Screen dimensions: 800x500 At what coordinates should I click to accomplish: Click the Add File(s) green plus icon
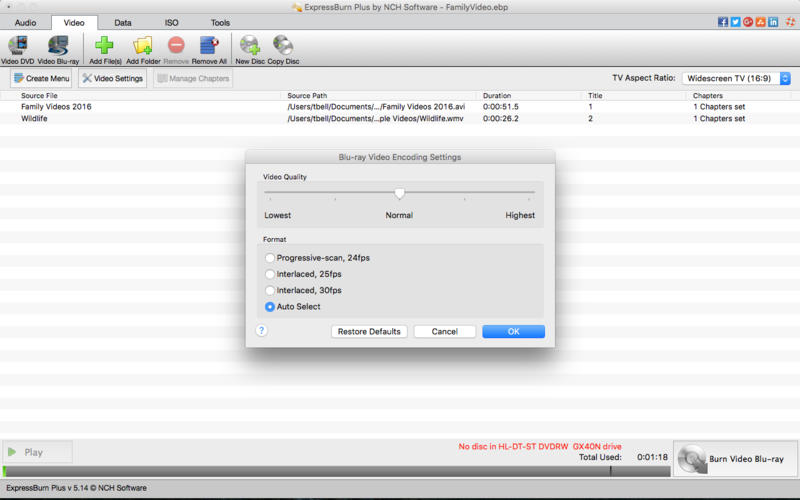click(x=104, y=45)
